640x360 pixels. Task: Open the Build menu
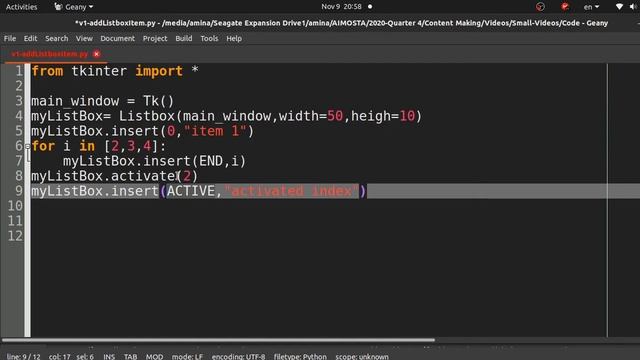(x=184, y=38)
